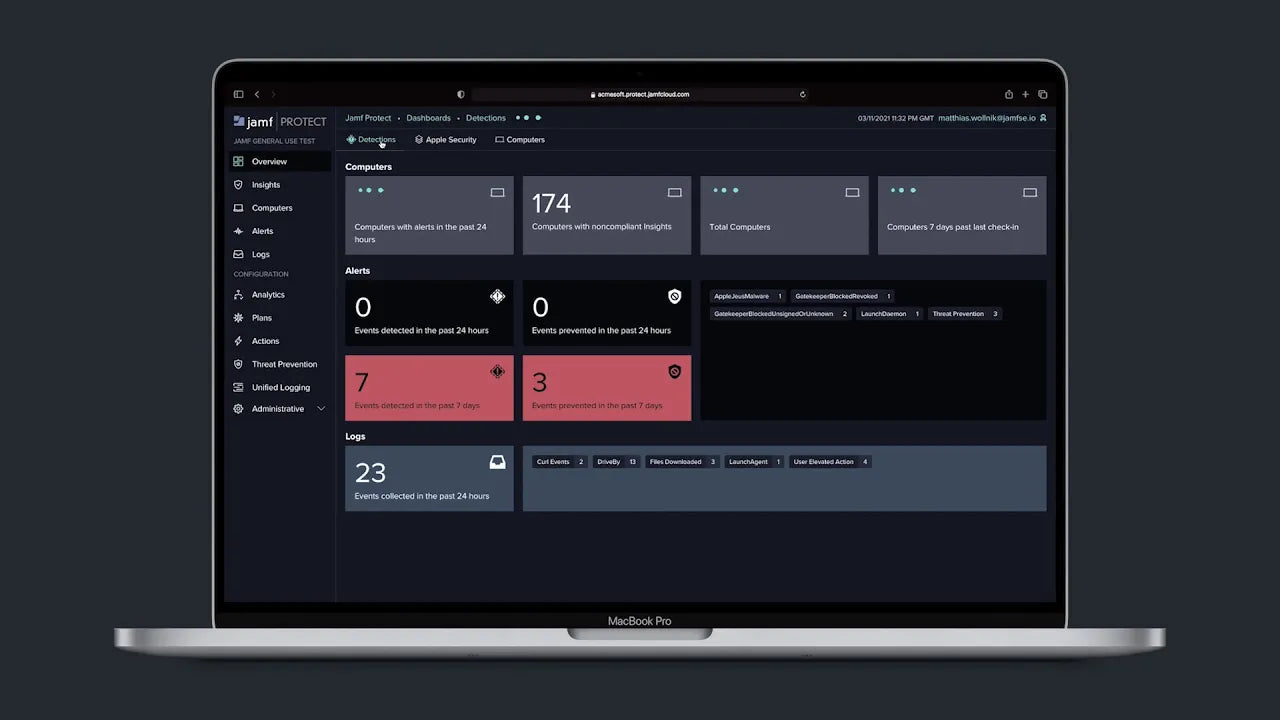Reload the page using refresh icon
This screenshot has height=720, width=1280.
802,94
